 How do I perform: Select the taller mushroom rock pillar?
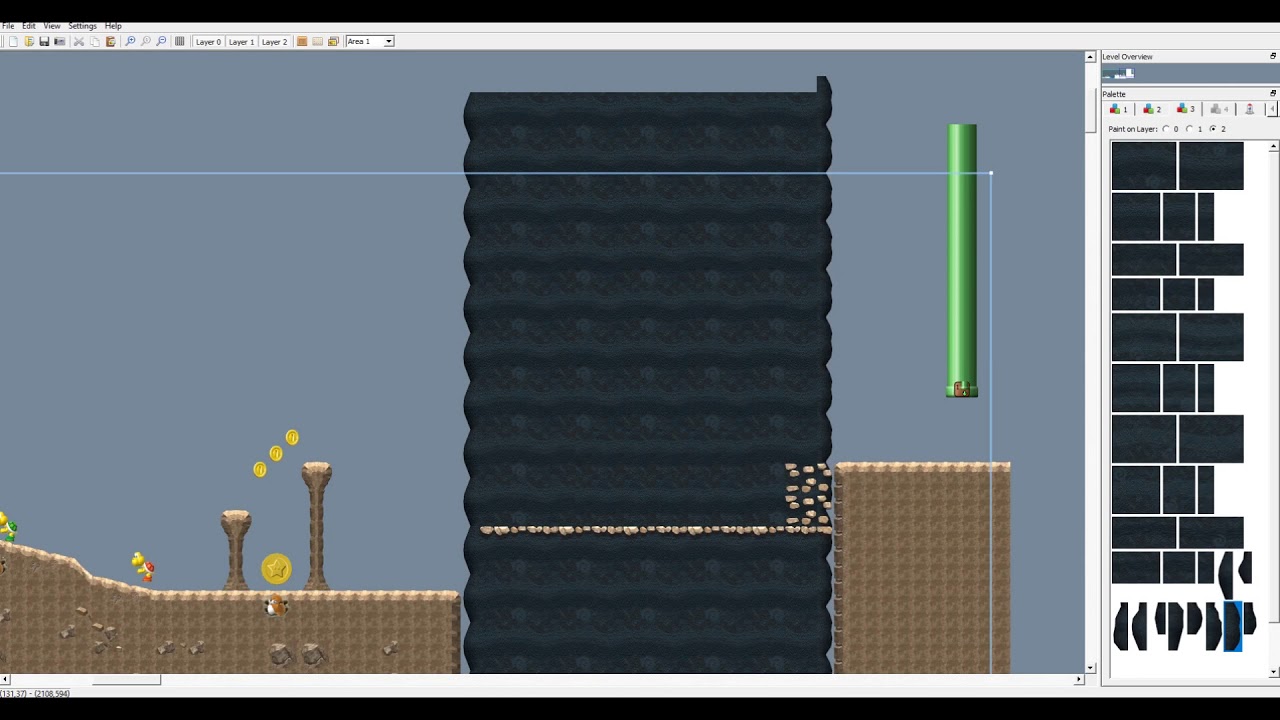(x=316, y=525)
